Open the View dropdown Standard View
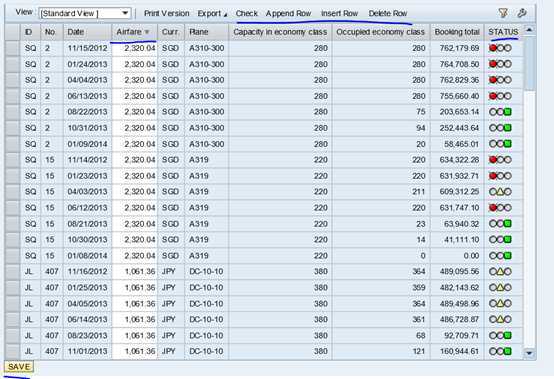 click(84, 13)
